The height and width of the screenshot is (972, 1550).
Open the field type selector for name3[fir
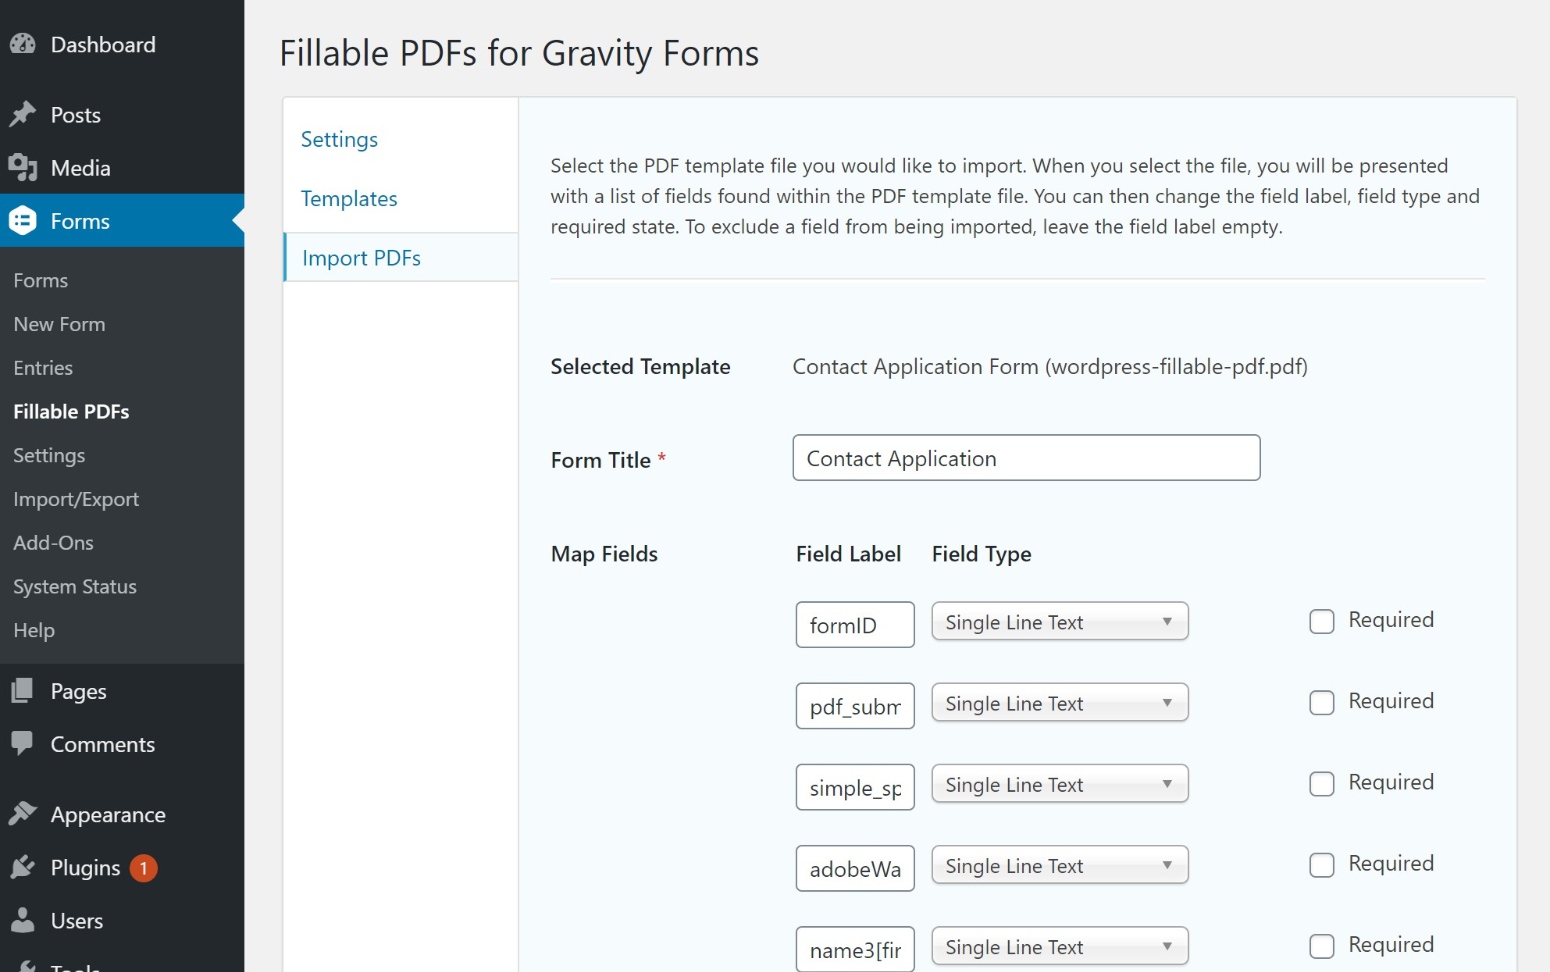[1059, 946]
